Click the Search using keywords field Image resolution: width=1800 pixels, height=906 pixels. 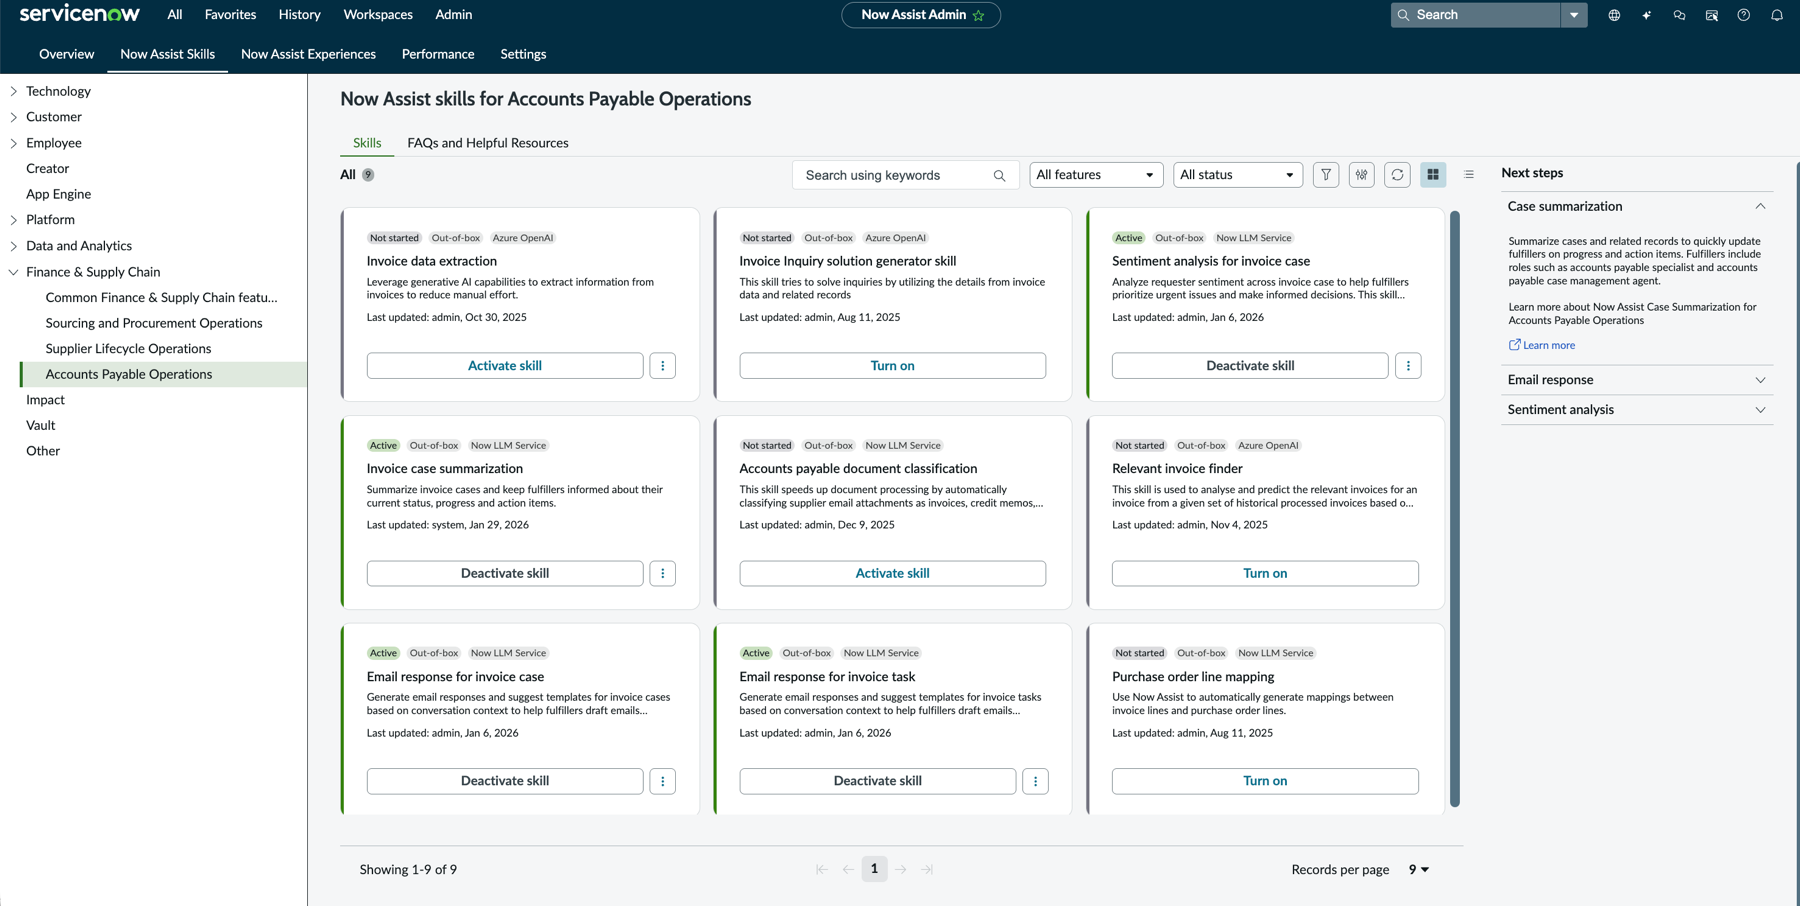pos(906,175)
